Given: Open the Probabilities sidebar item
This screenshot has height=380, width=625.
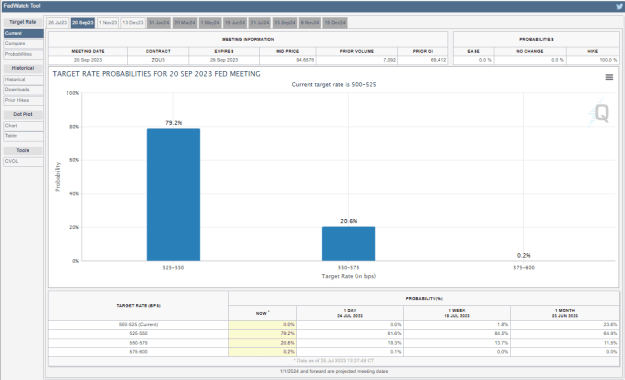Looking at the screenshot, I should (x=24, y=54).
